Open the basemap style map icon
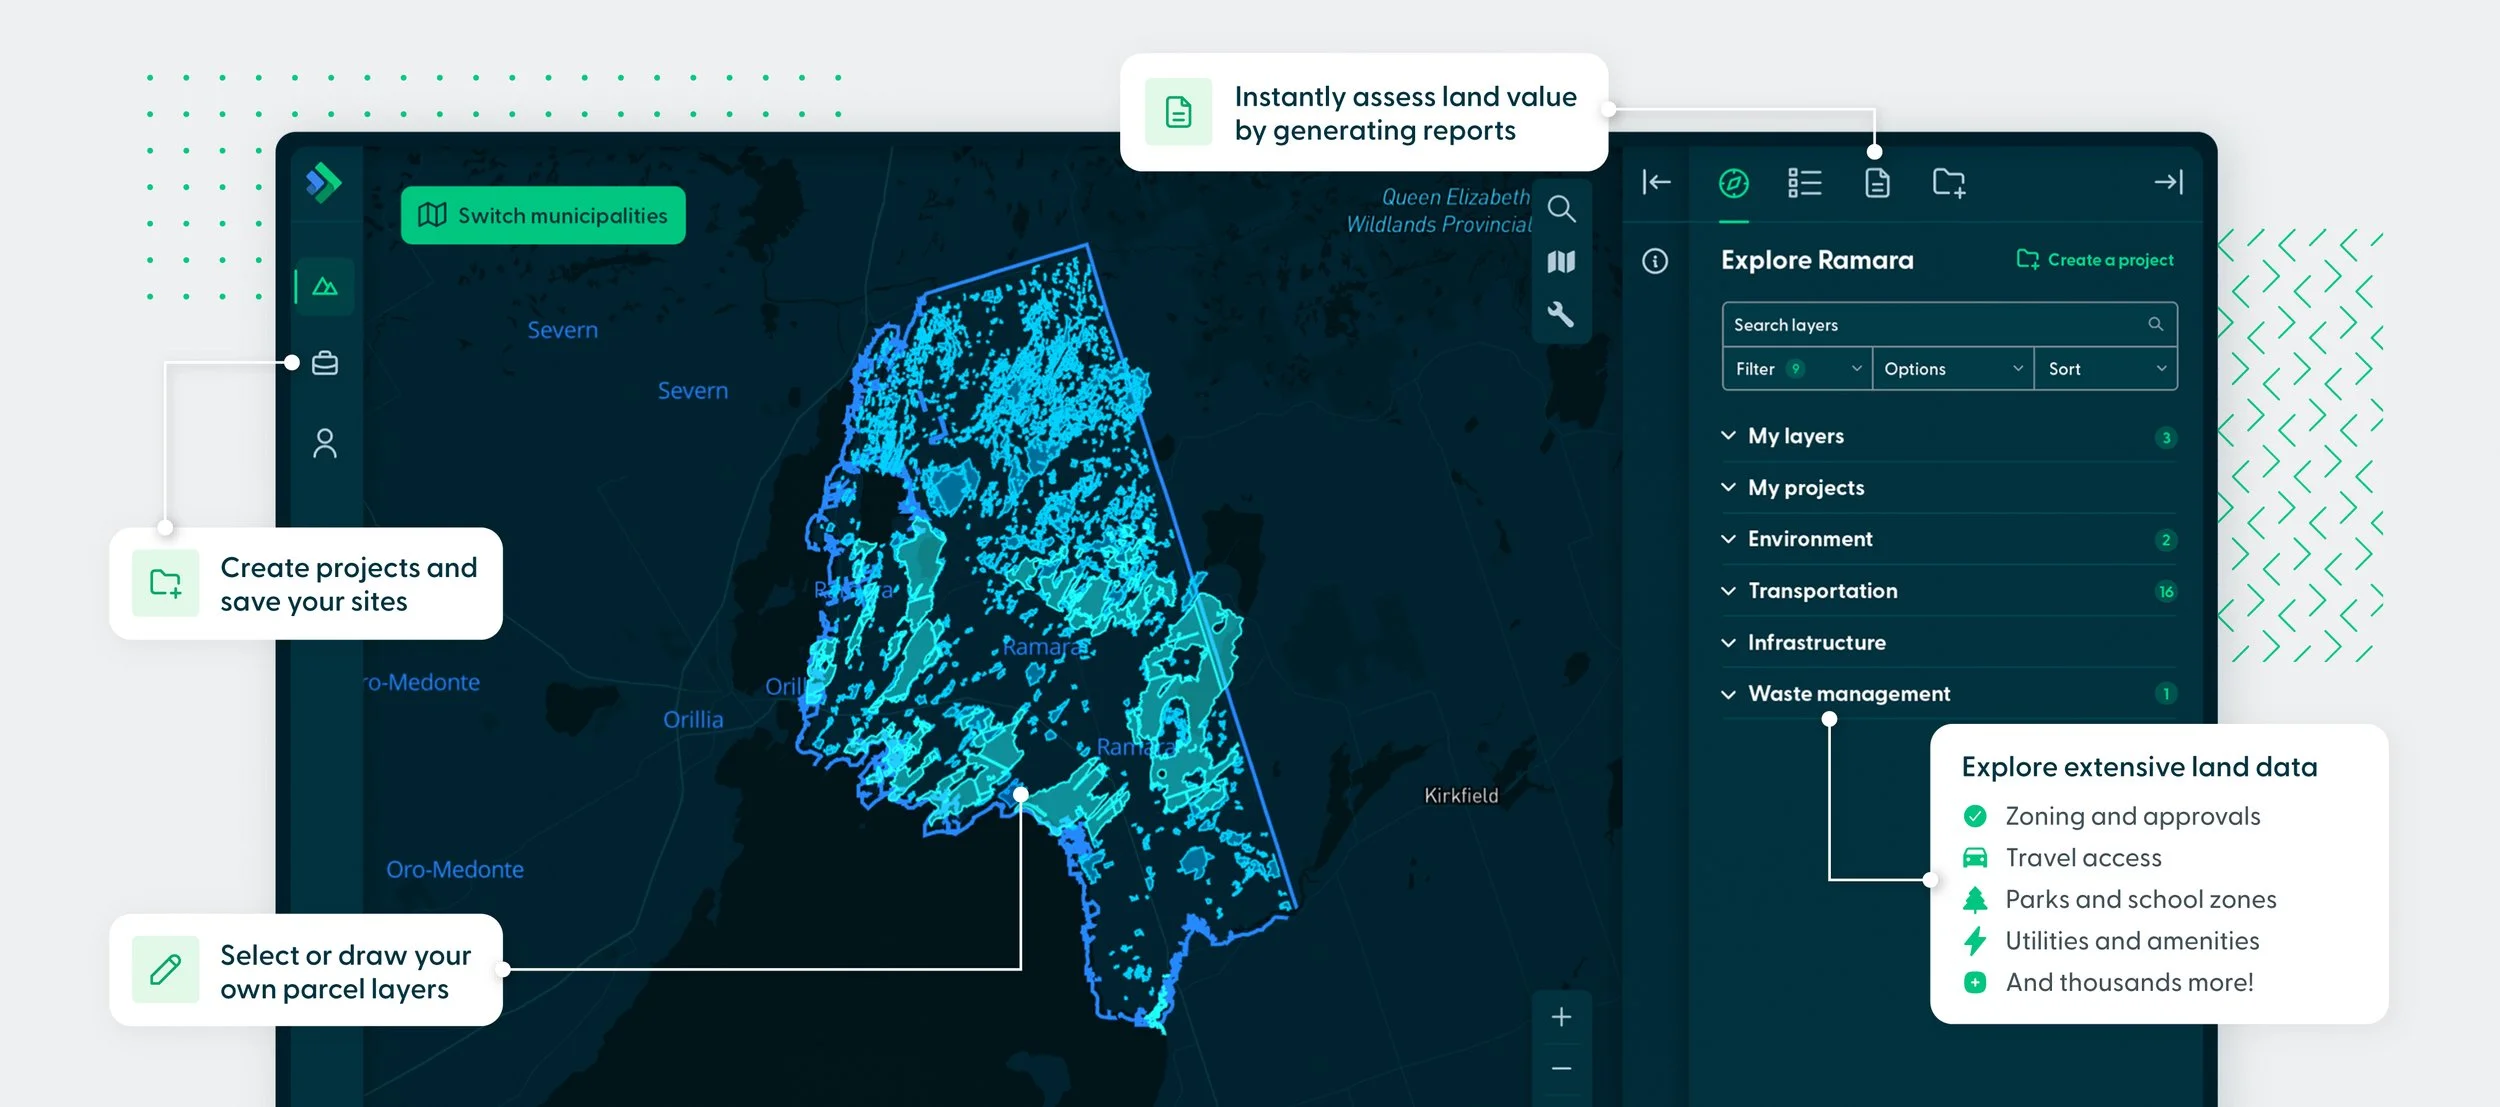Image resolution: width=2500 pixels, height=1107 pixels. (1561, 262)
